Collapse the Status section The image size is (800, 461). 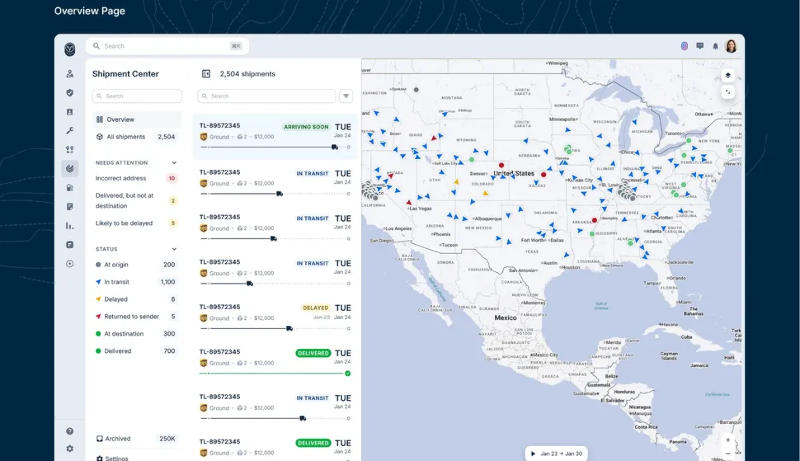(x=174, y=249)
